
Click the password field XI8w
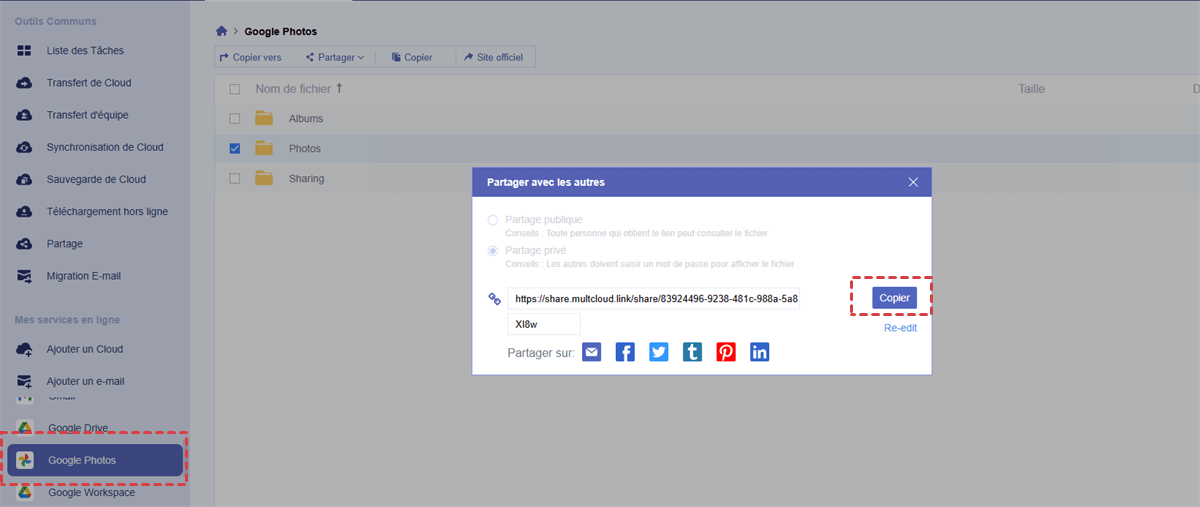tap(544, 324)
